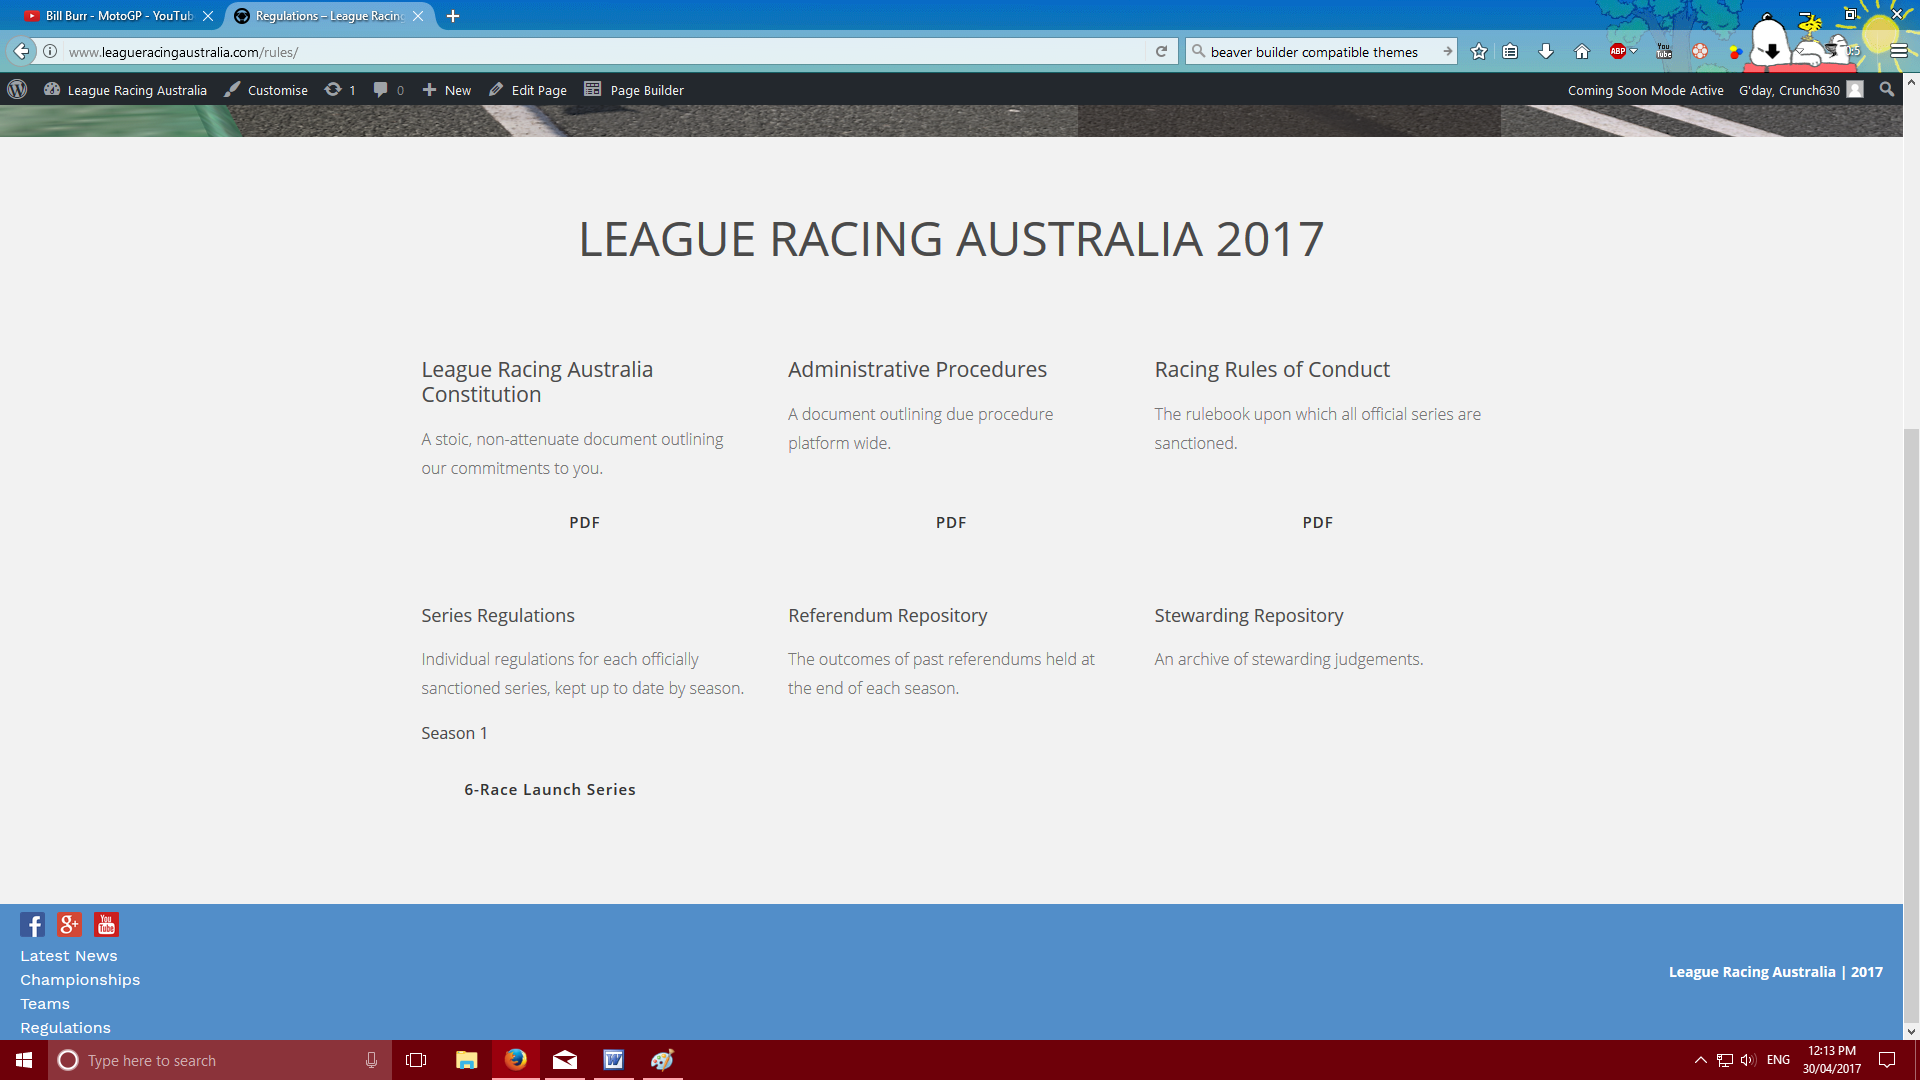Open Adblock Plus dropdown arrow
The width and height of the screenshot is (1920, 1080).
click(x=1634, y=51)
